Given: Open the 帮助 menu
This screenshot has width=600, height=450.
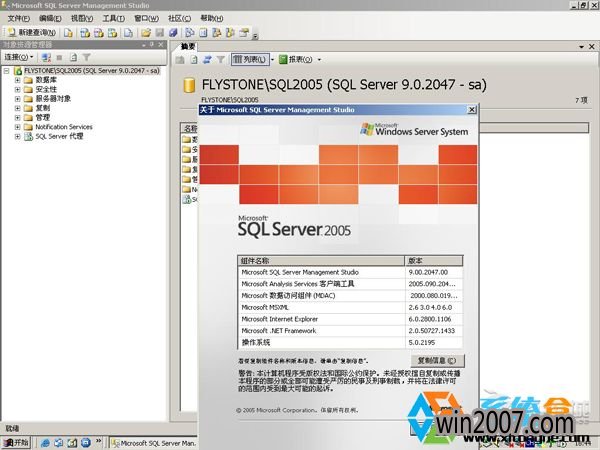Looking at the screenshot, I should click(212, 18).
